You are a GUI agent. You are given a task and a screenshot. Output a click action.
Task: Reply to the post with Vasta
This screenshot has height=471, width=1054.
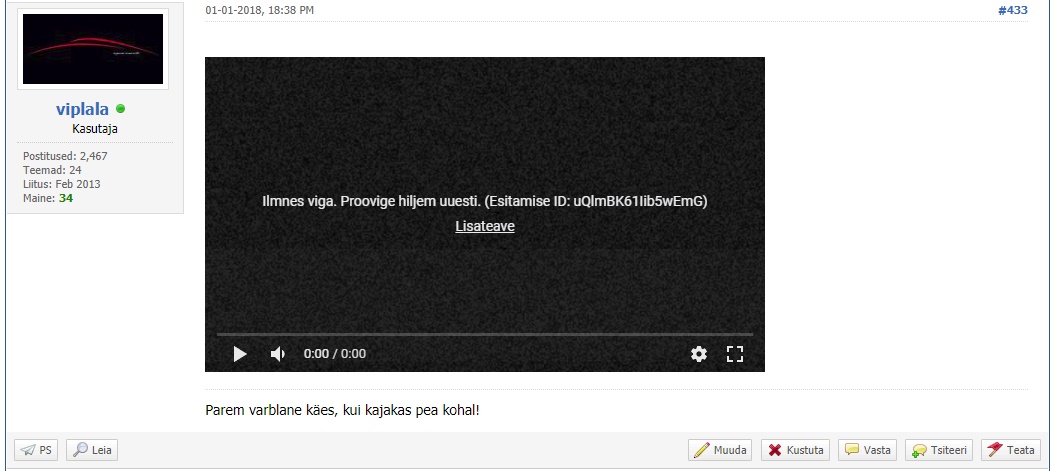867,450
